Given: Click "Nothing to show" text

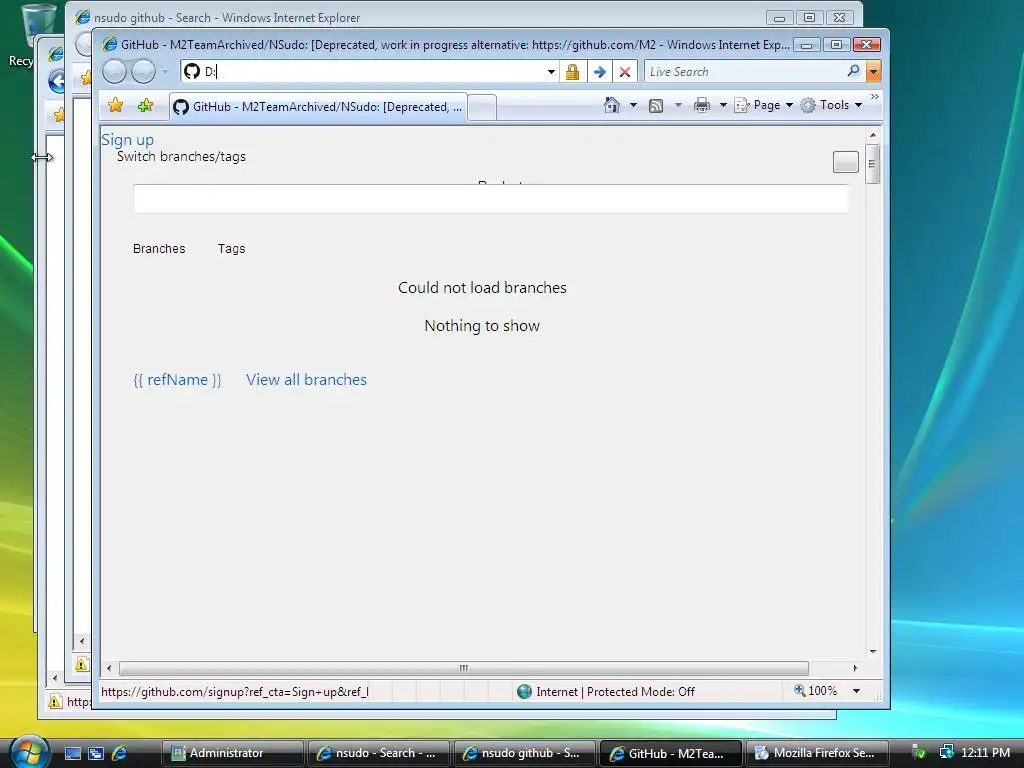Looking at the screenshot, I should coord(482,326).
